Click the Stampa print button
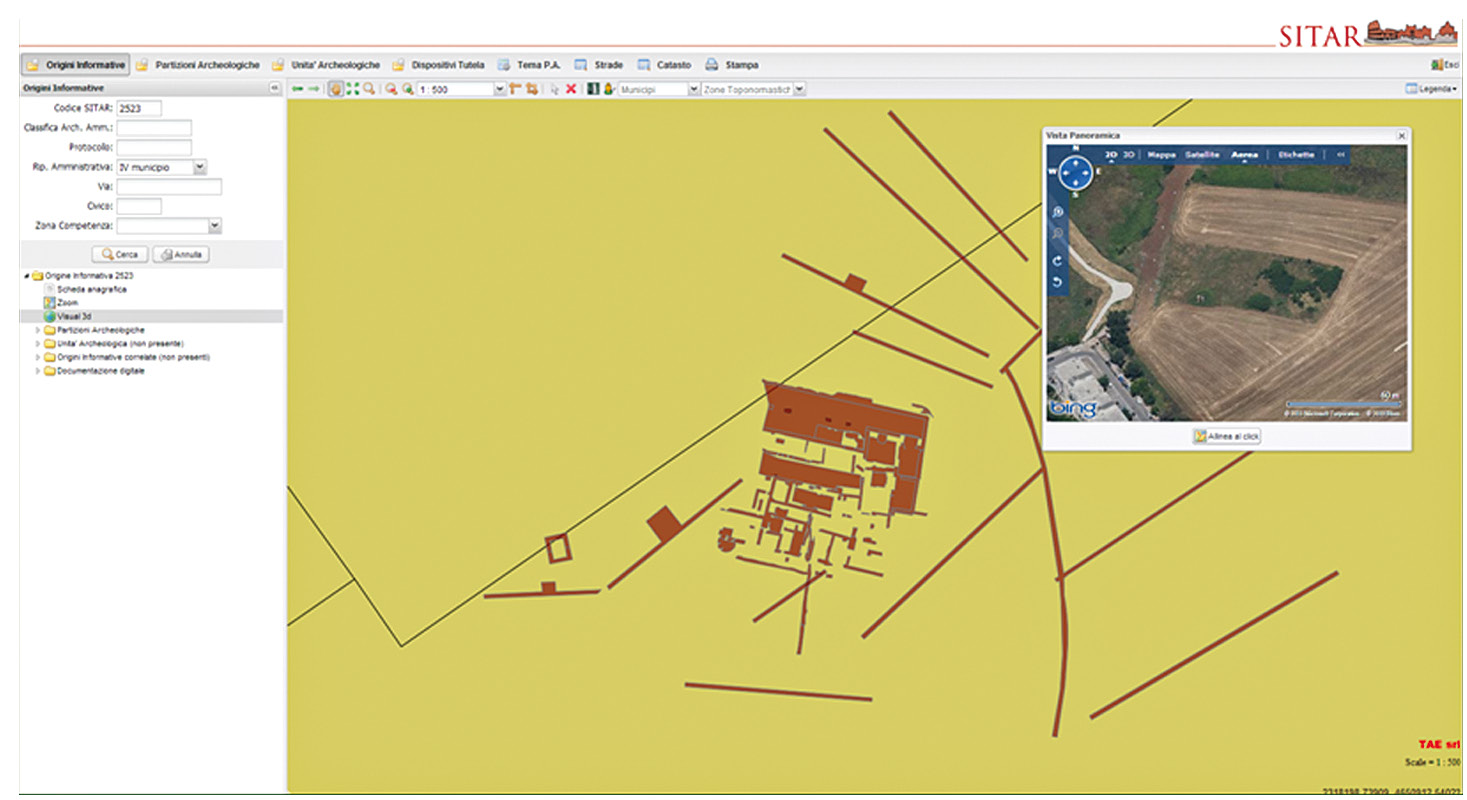This screenshot has width=1467, height=800. click(x=732, y=64)
